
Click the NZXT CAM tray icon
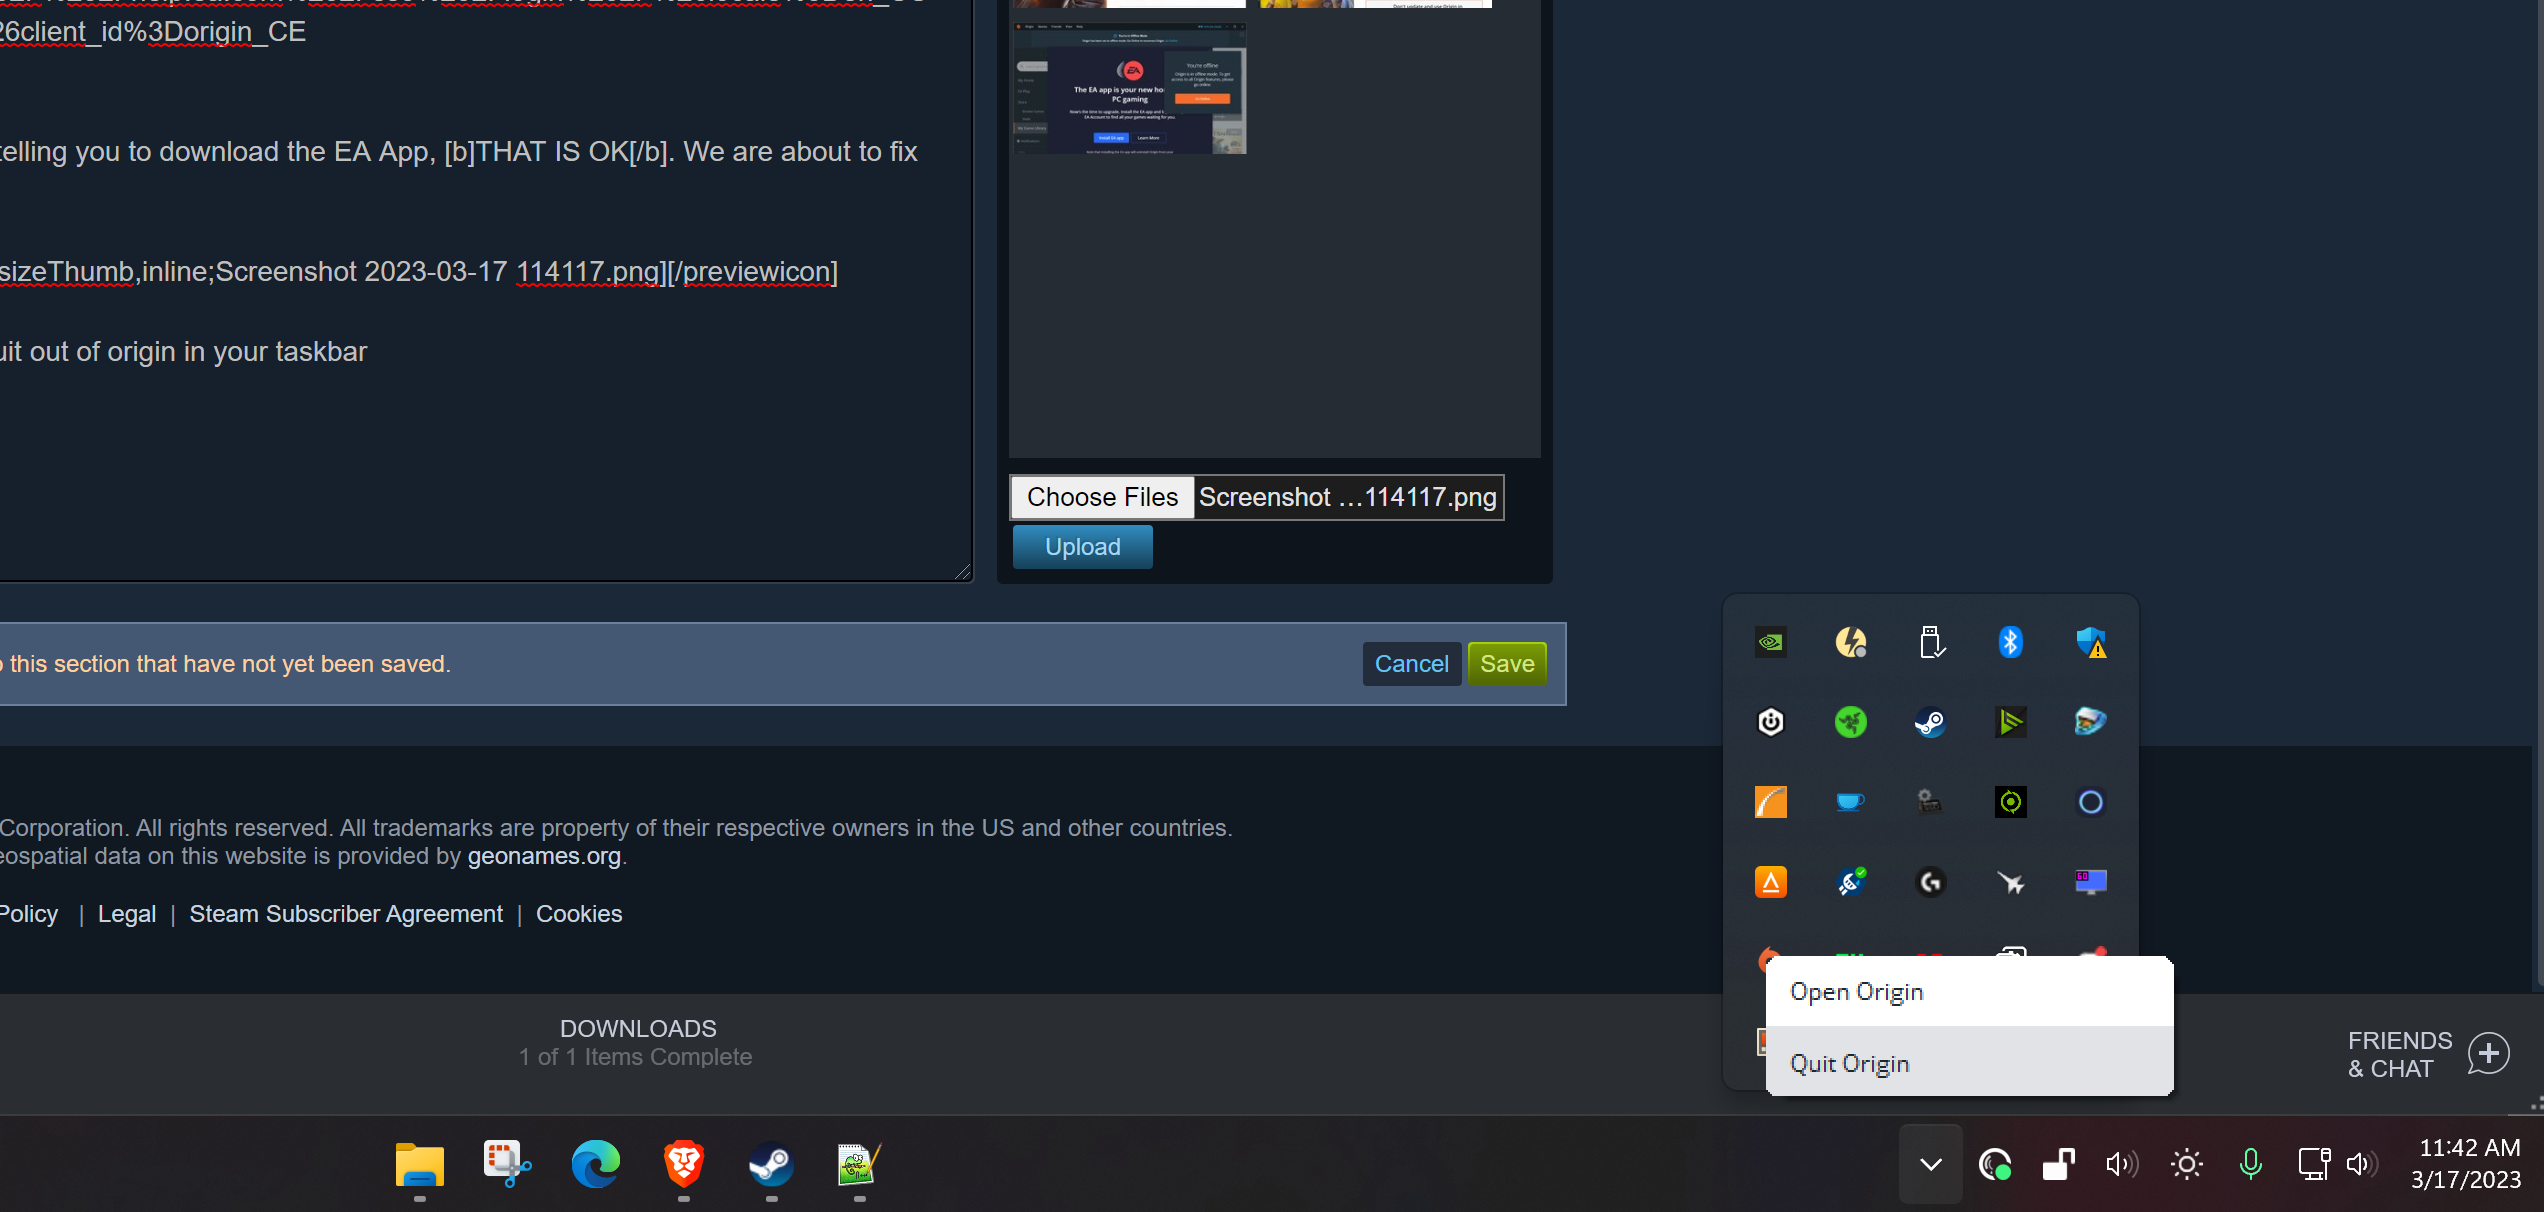tap(1772, 722)
